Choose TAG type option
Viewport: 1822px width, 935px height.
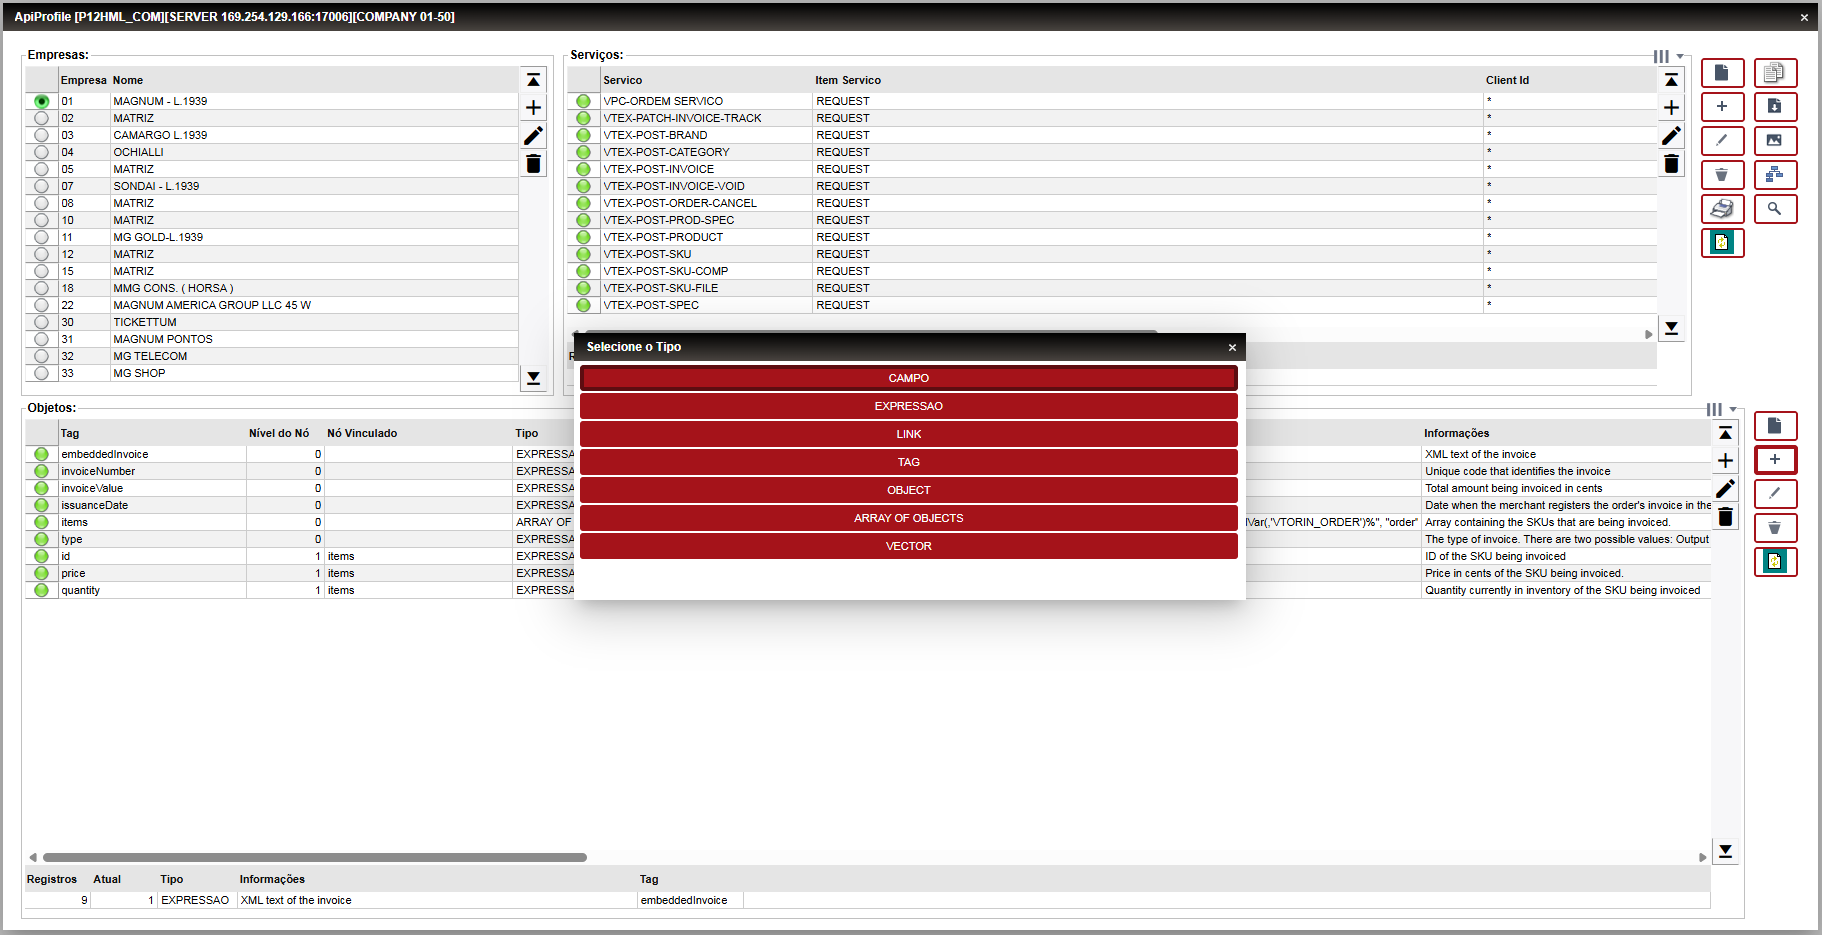tap(908, 462)
